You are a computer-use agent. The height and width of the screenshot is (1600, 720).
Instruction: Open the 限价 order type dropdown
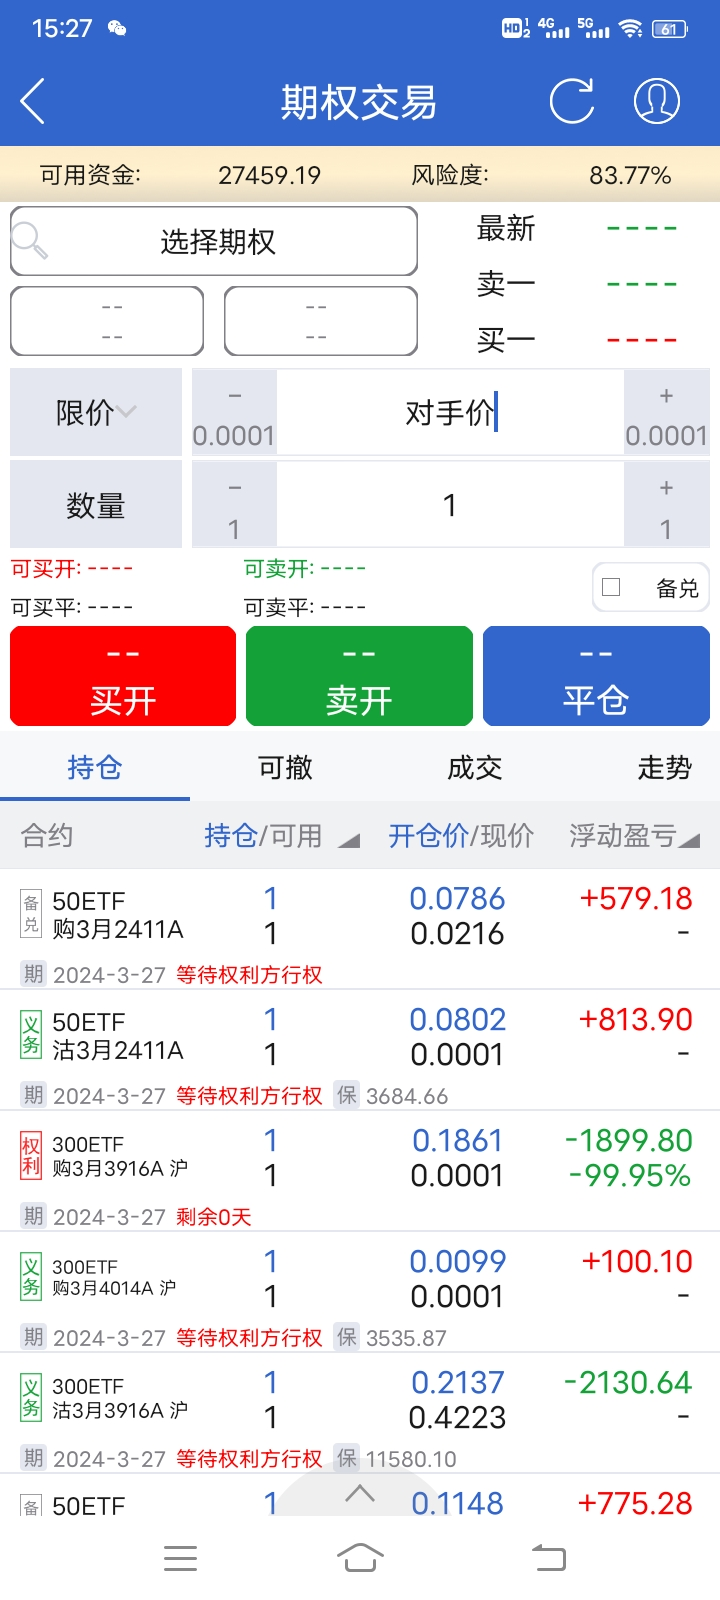pos(96,412)
